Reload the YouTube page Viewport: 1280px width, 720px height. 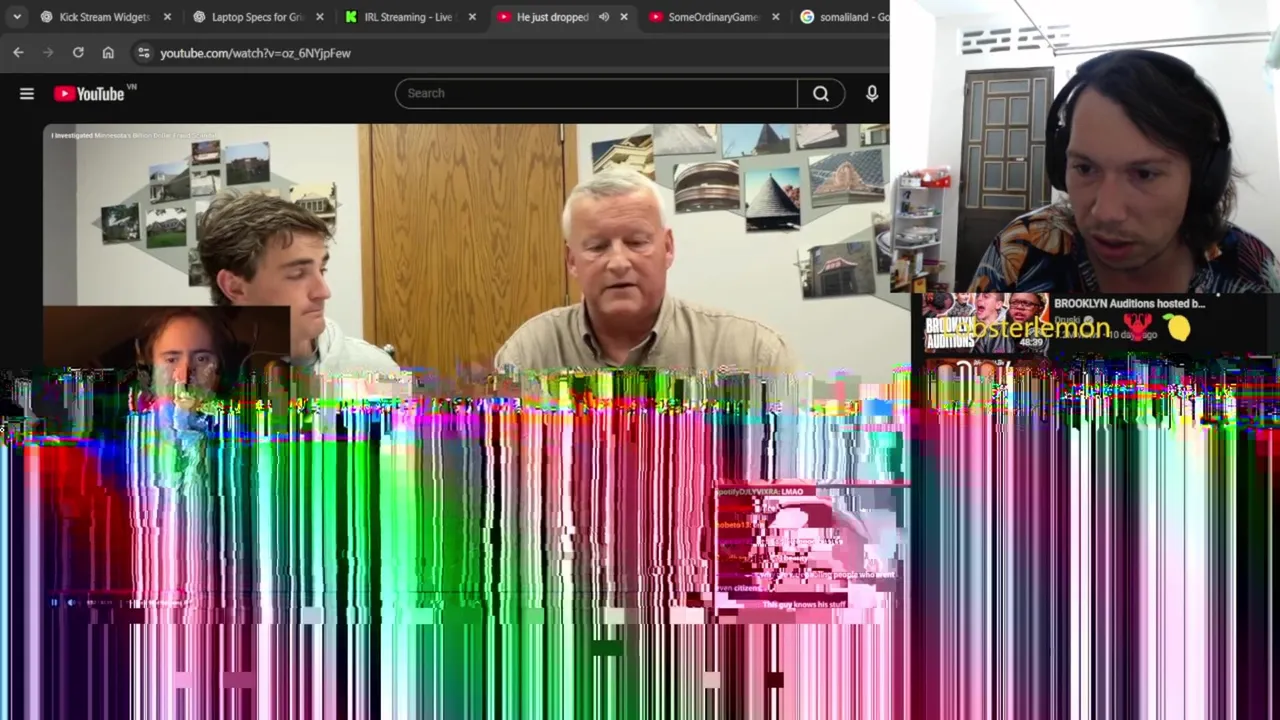point(78,52)
